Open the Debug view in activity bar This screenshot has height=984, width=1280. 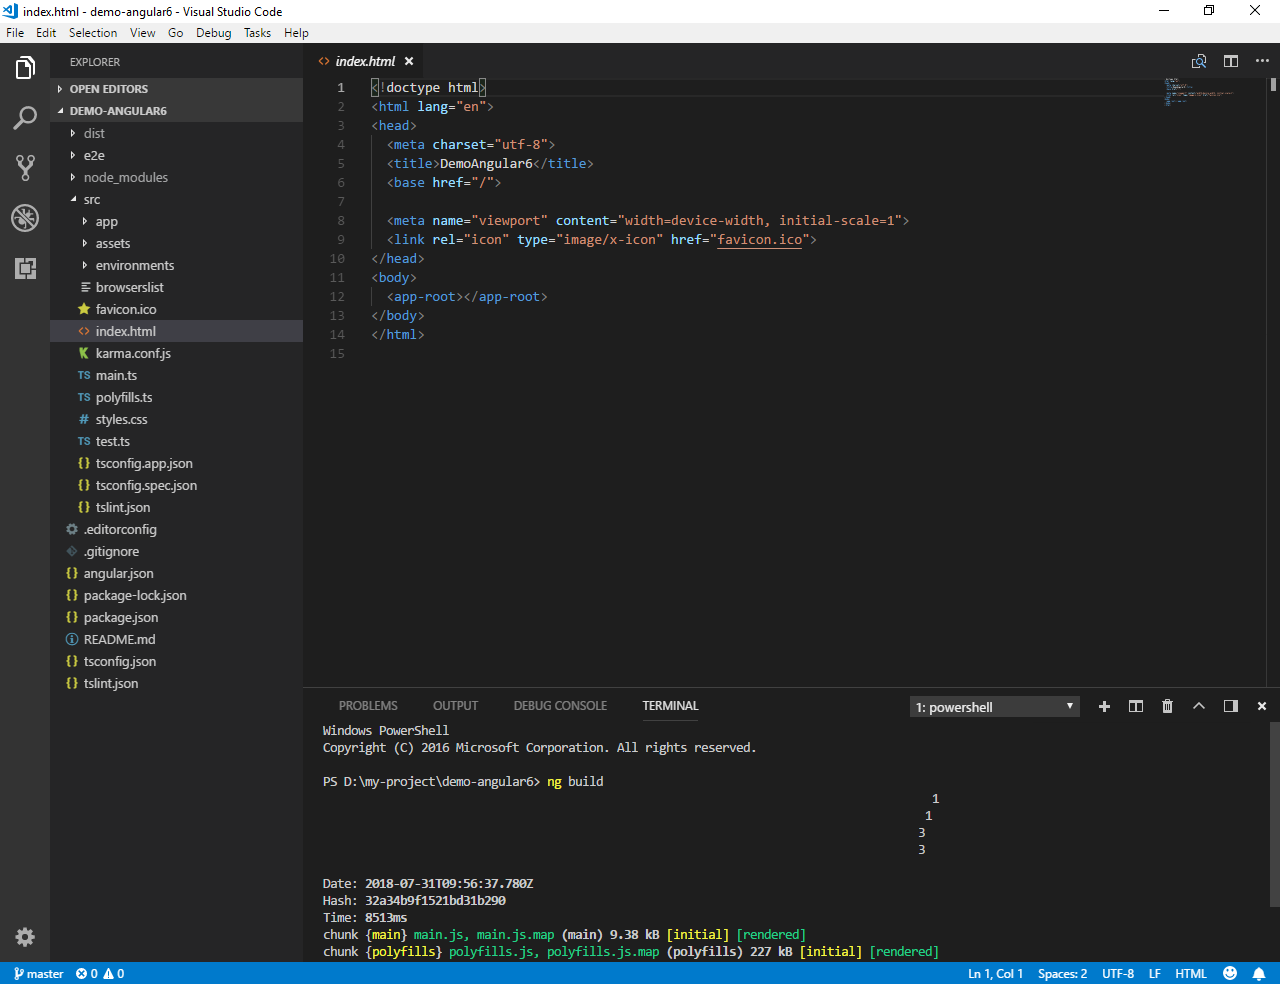coord(25,218)
